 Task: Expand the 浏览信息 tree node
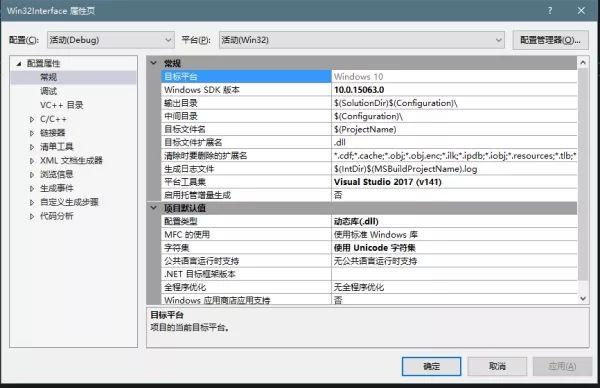coord(32,175)
